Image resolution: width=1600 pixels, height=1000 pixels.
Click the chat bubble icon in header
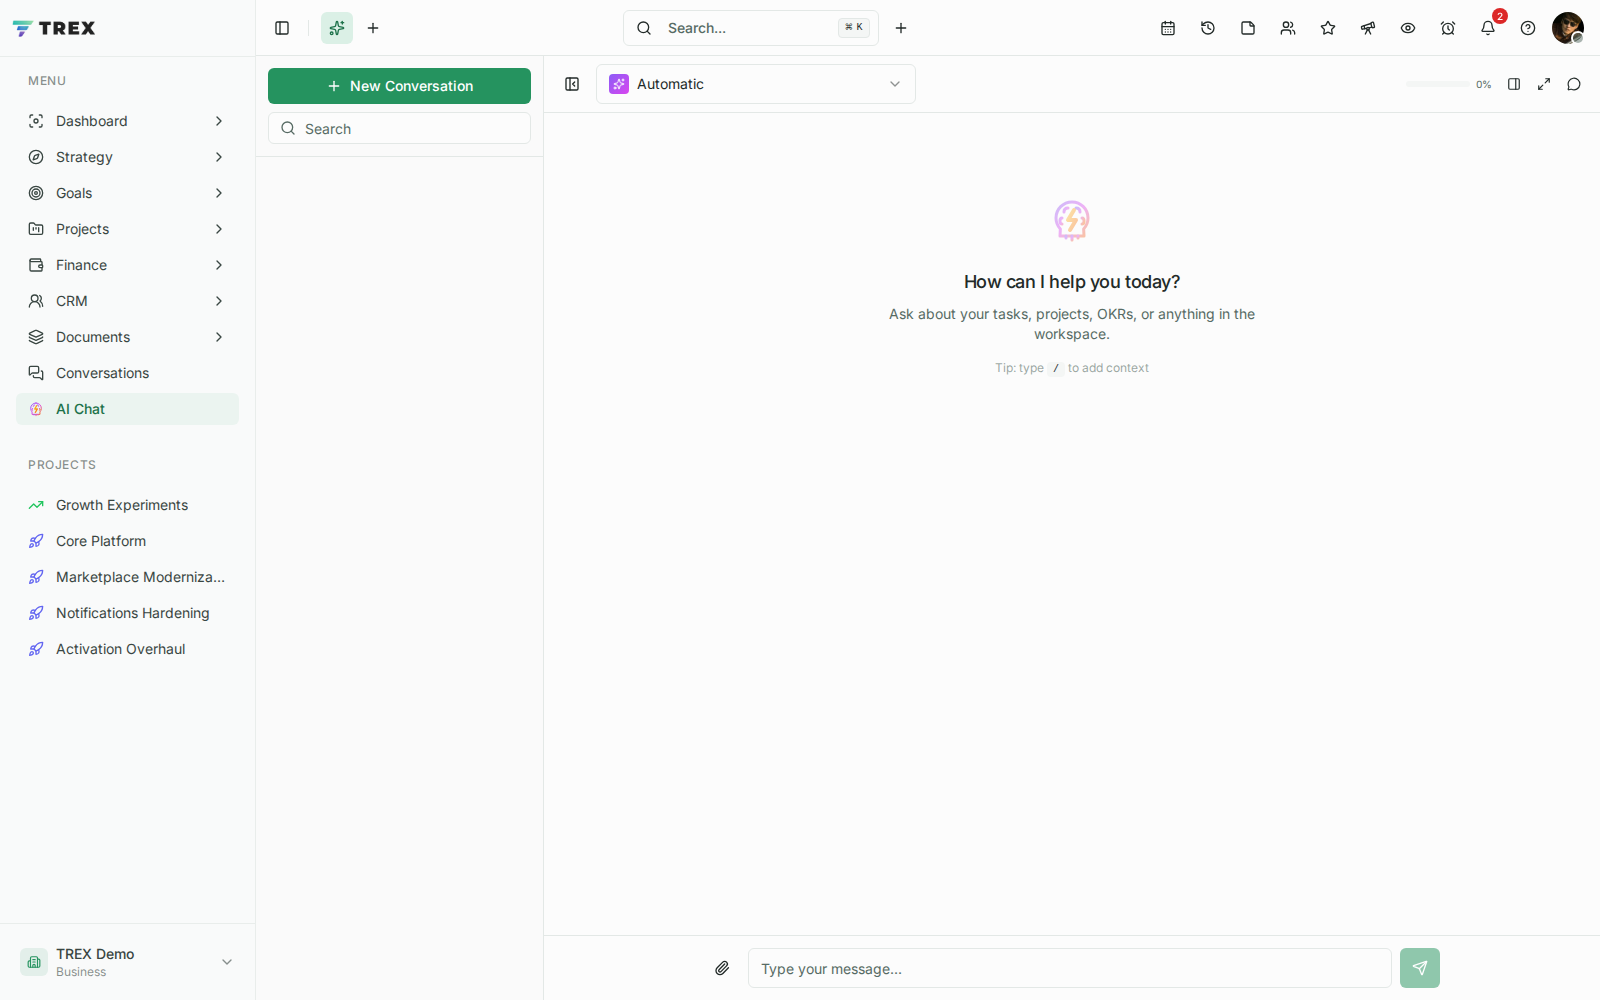coord(1574,84)
